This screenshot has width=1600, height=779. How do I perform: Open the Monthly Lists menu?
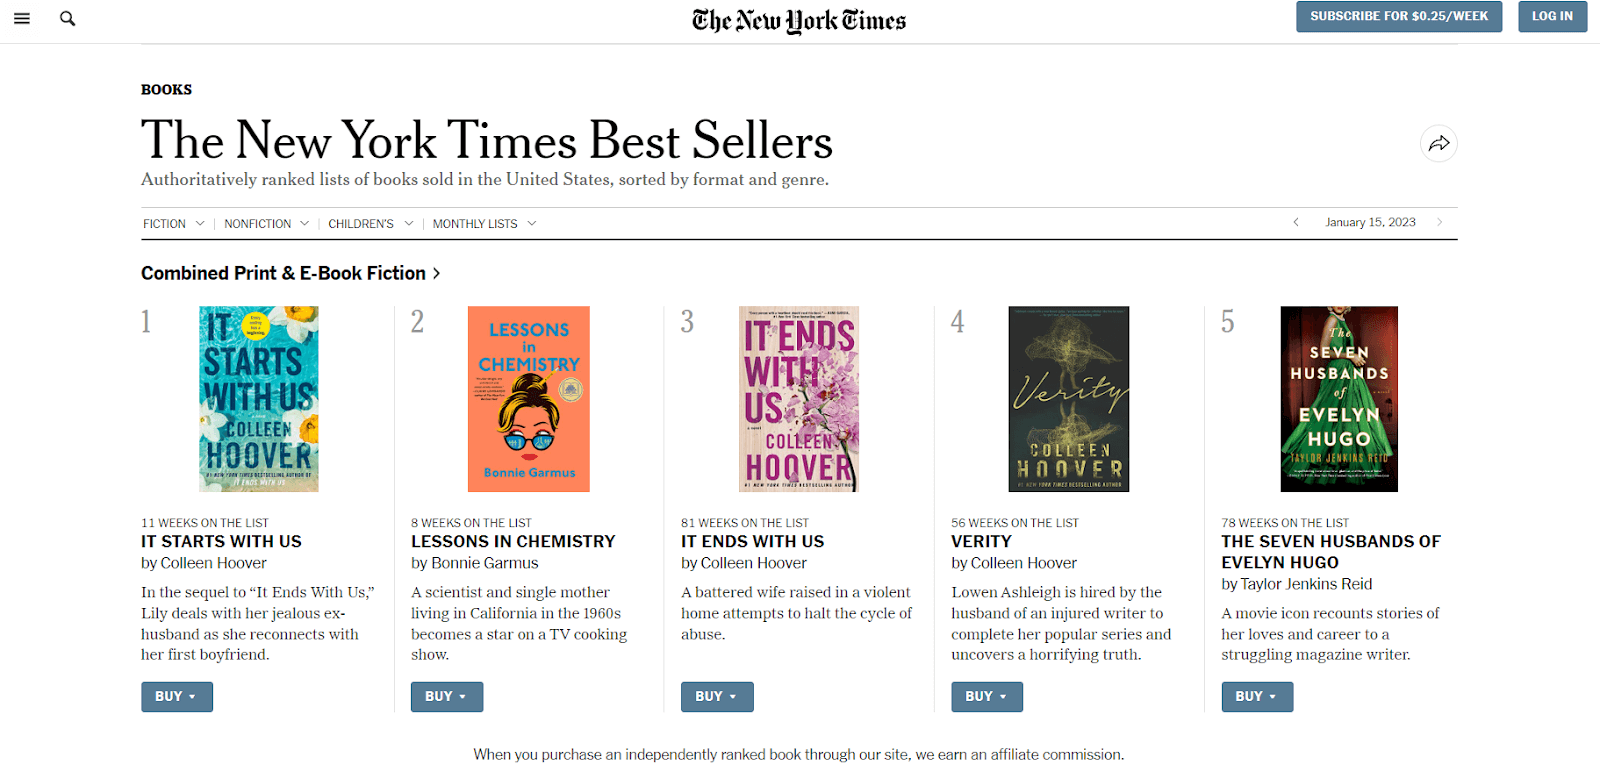click(484, 224)
